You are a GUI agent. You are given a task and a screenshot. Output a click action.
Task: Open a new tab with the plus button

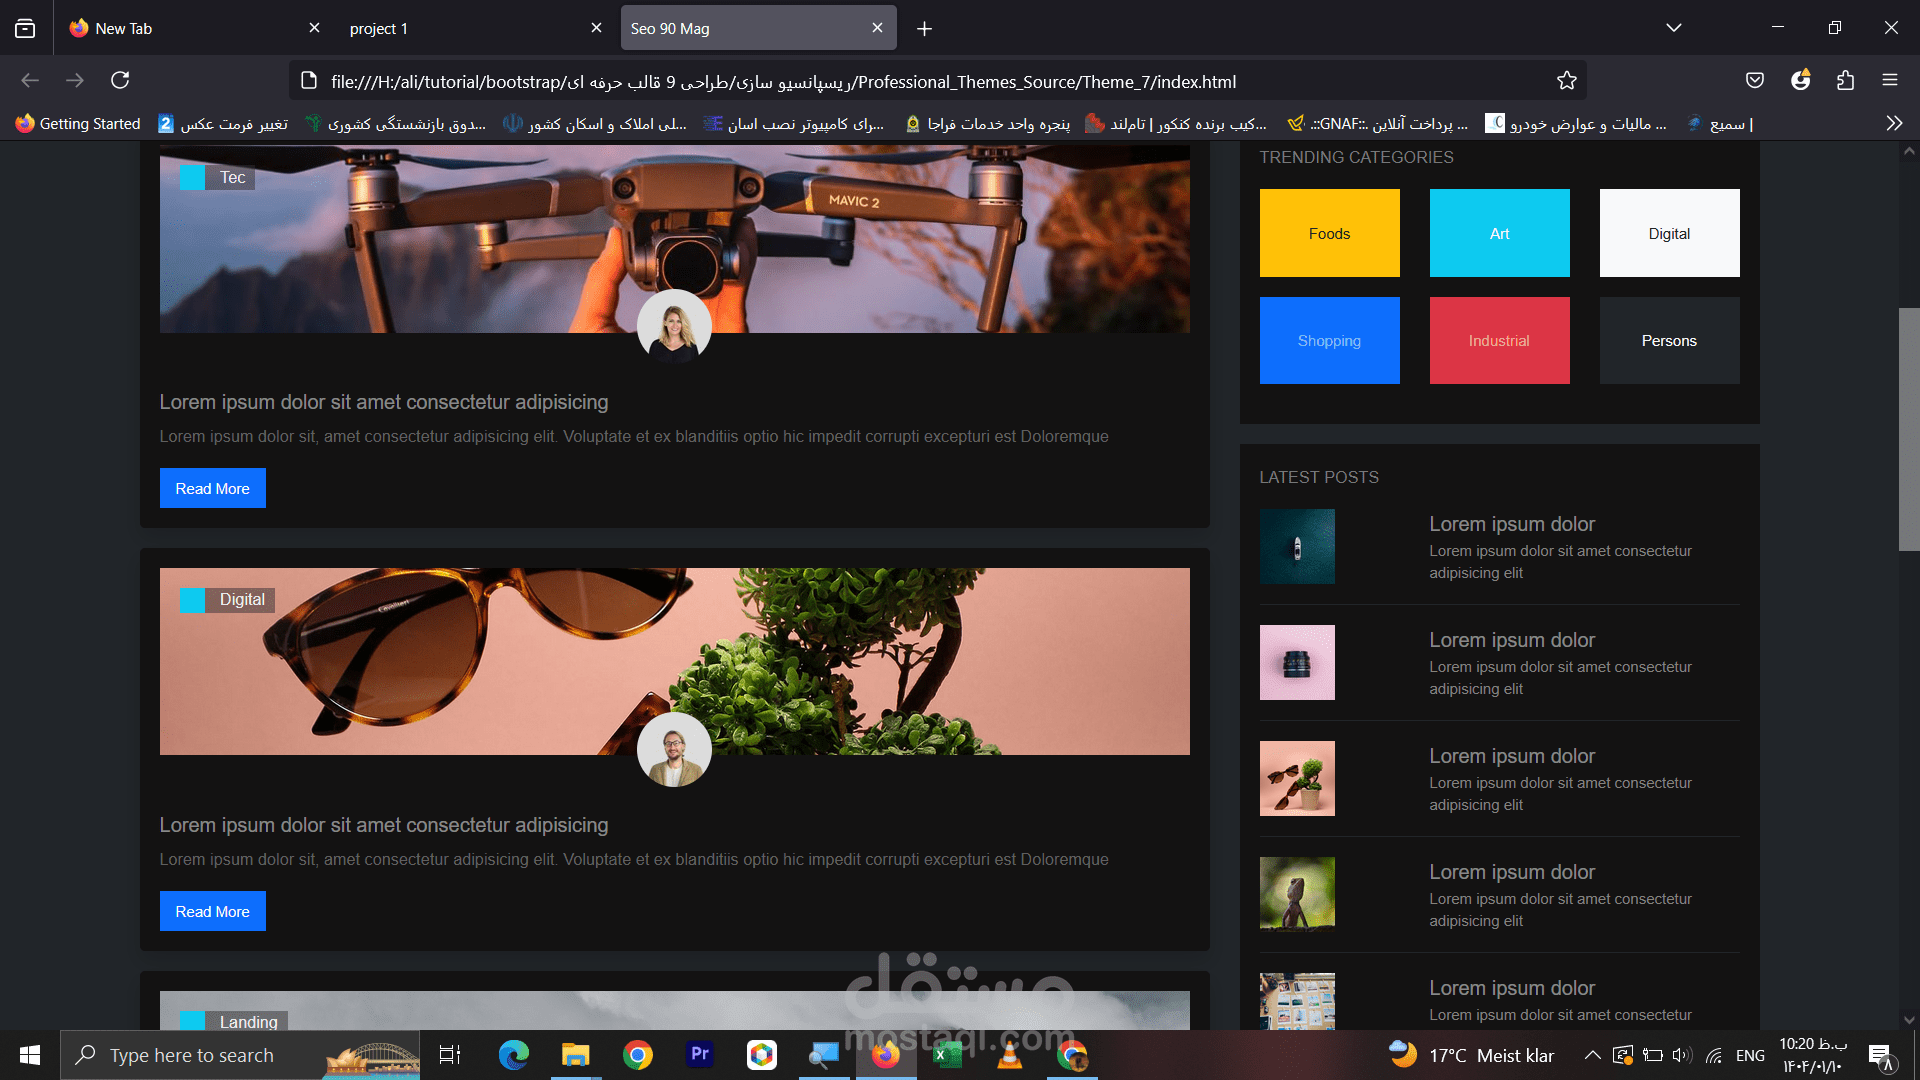tap(924, 29)
